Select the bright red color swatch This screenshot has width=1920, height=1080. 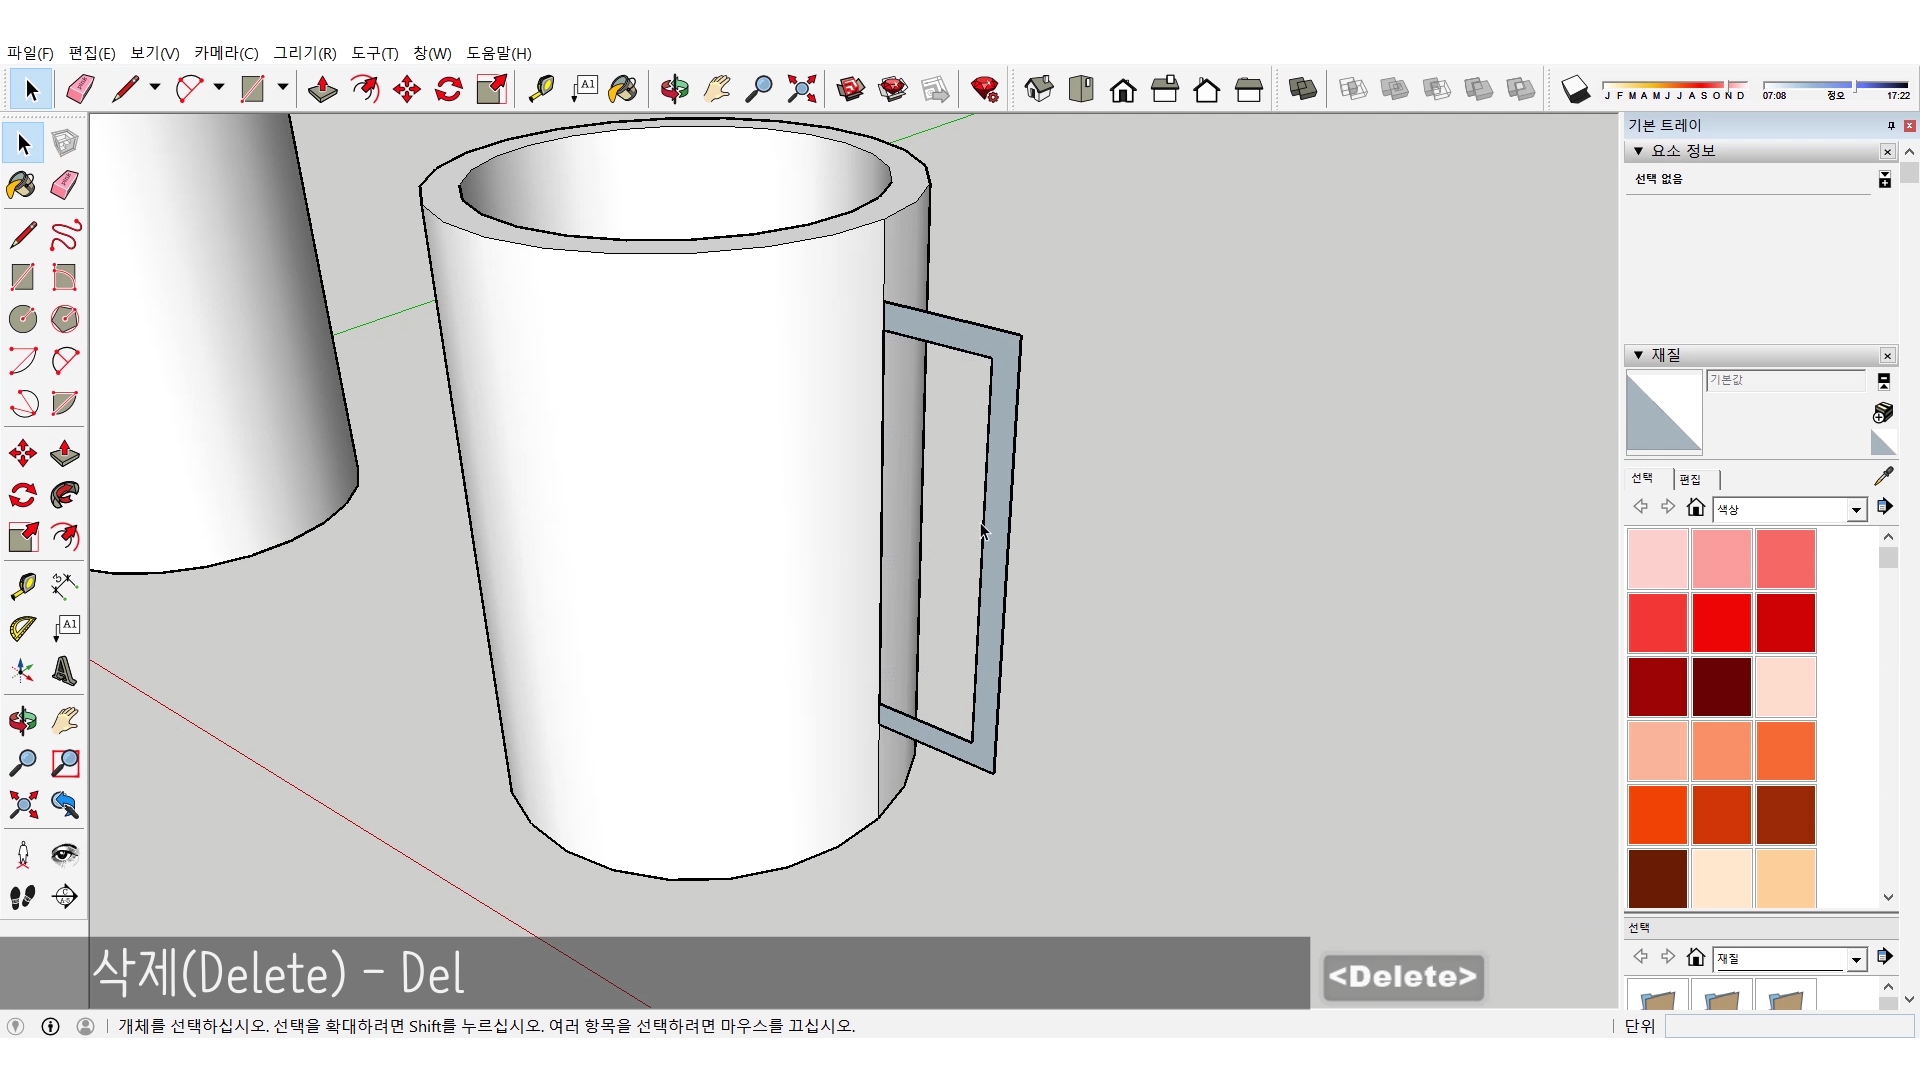1721,622
